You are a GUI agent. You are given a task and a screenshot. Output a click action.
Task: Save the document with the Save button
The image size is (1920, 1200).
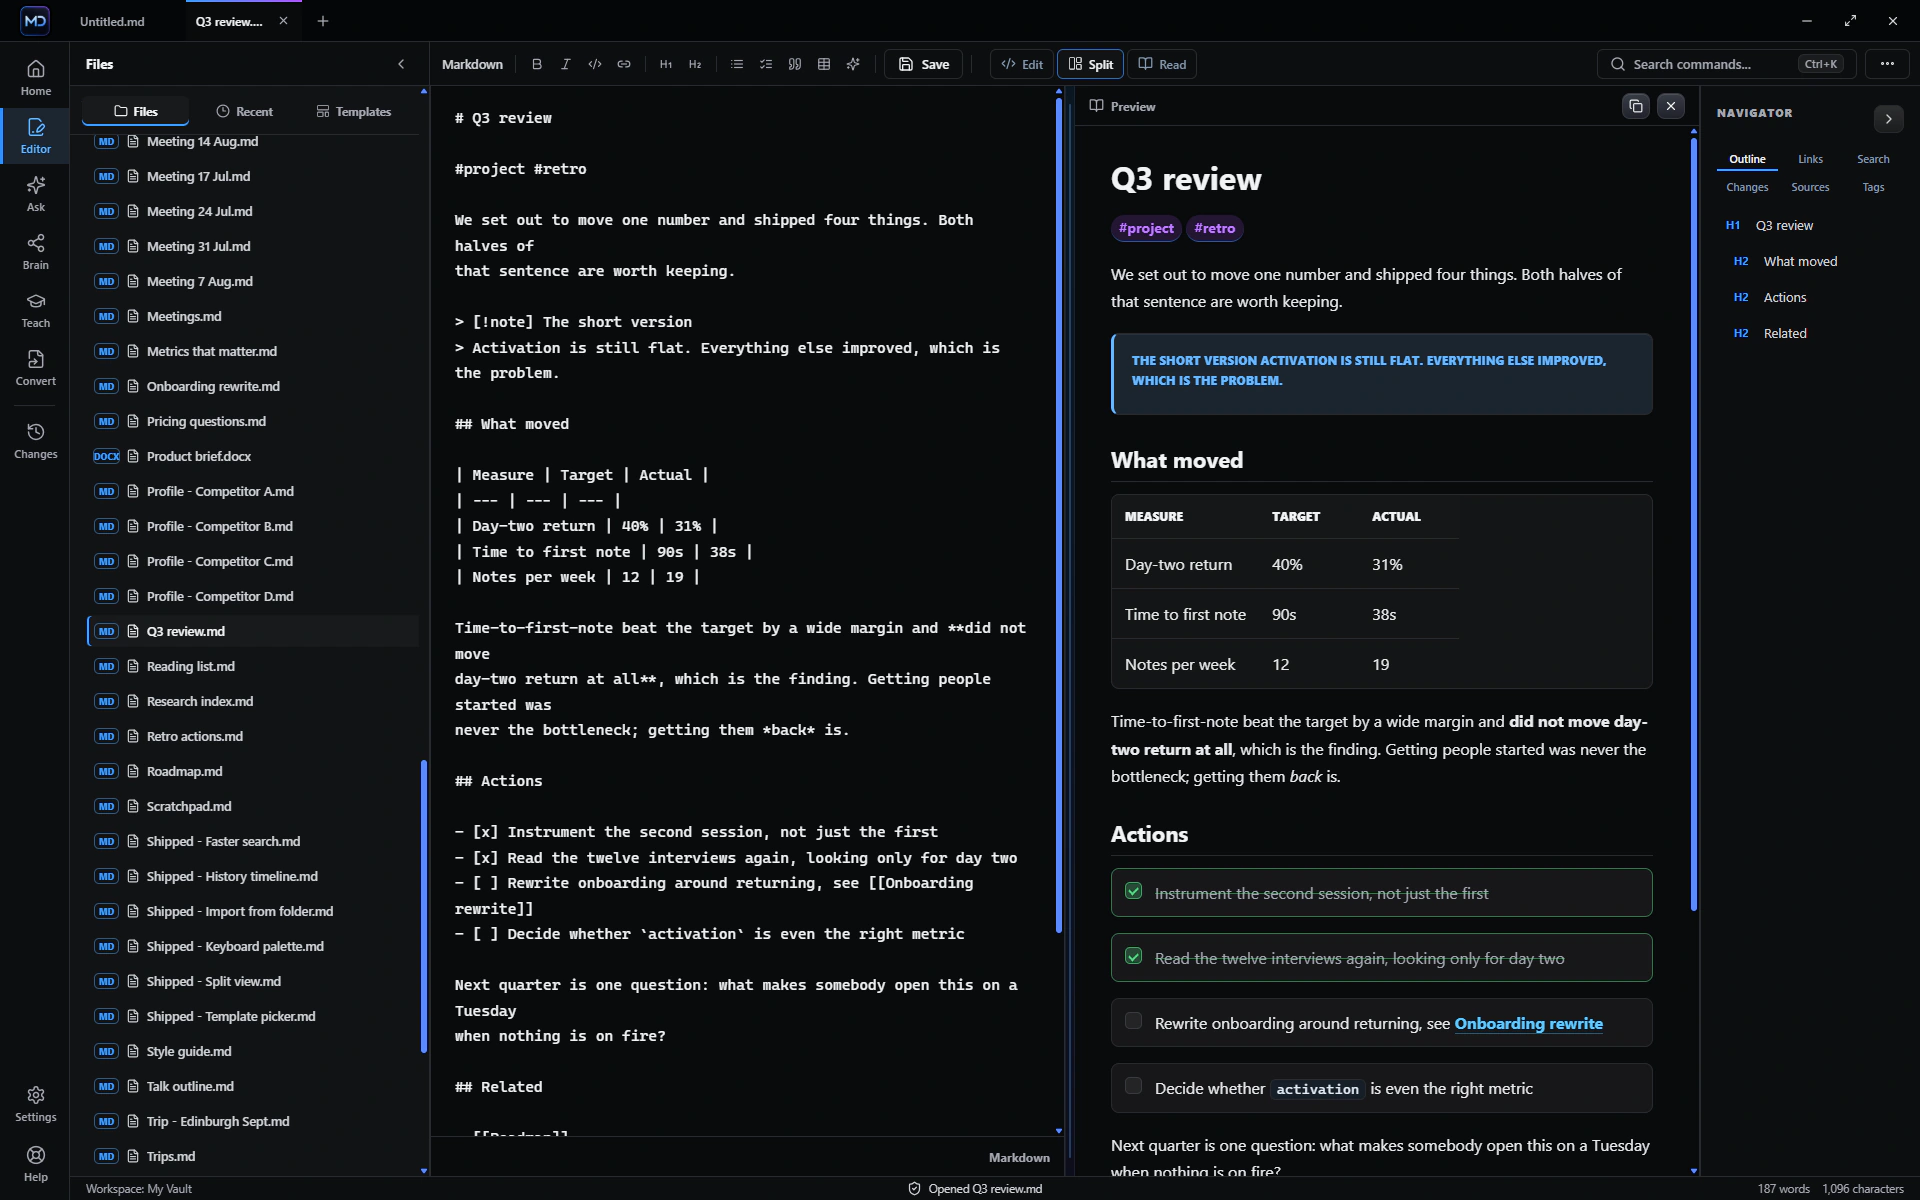(x=924, y=64)
